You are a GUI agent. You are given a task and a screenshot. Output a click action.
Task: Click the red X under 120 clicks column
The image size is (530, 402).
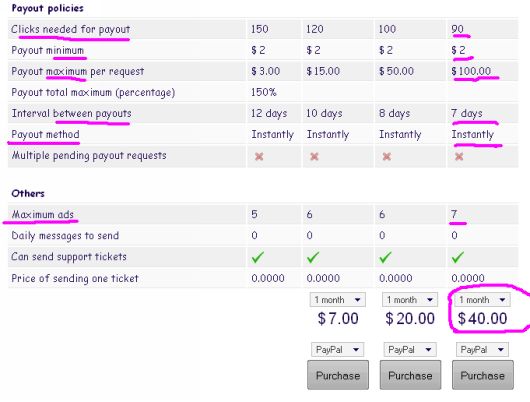coord(314,156)
